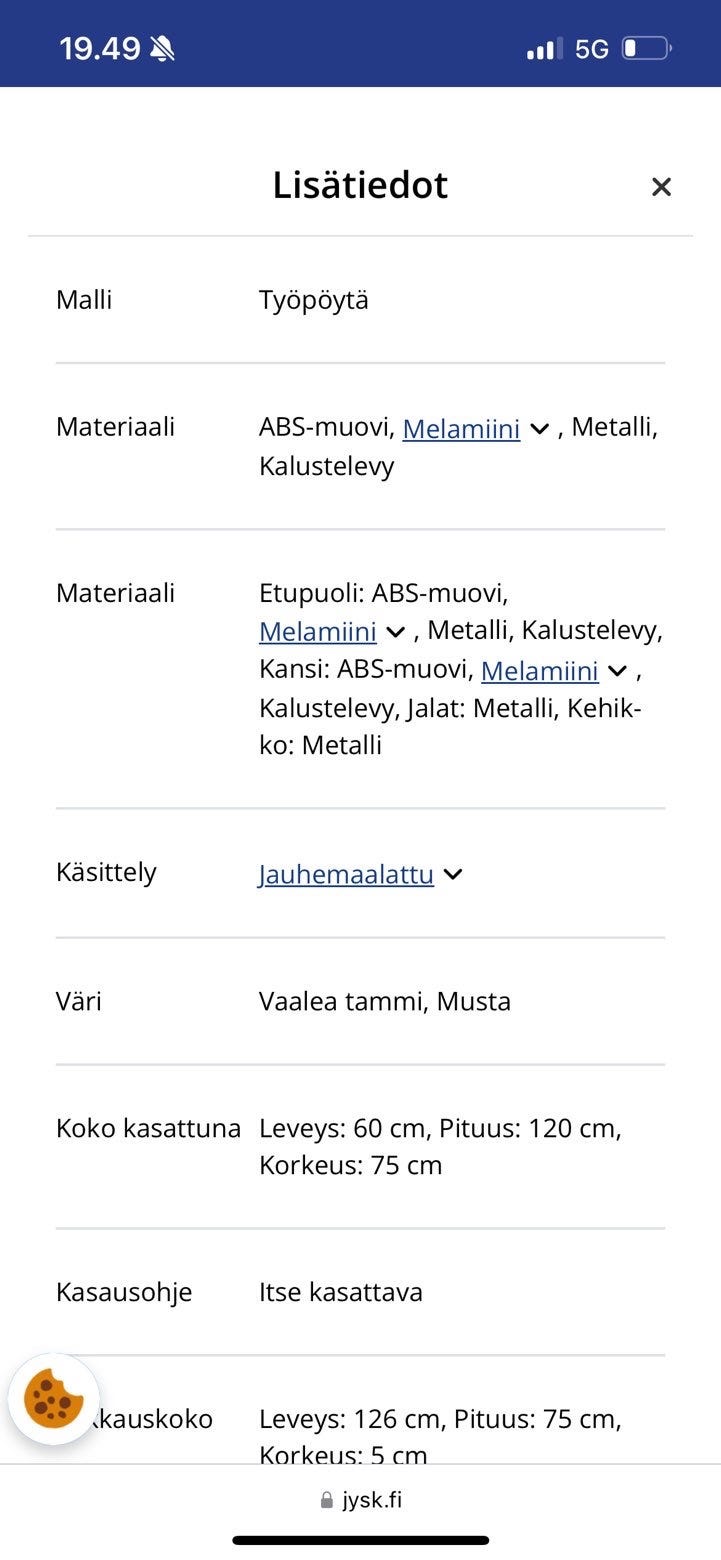The image size is (721, 1560).
Task: Click the padlock icon beside jysk.fi
Action: tap(325, 1499)
